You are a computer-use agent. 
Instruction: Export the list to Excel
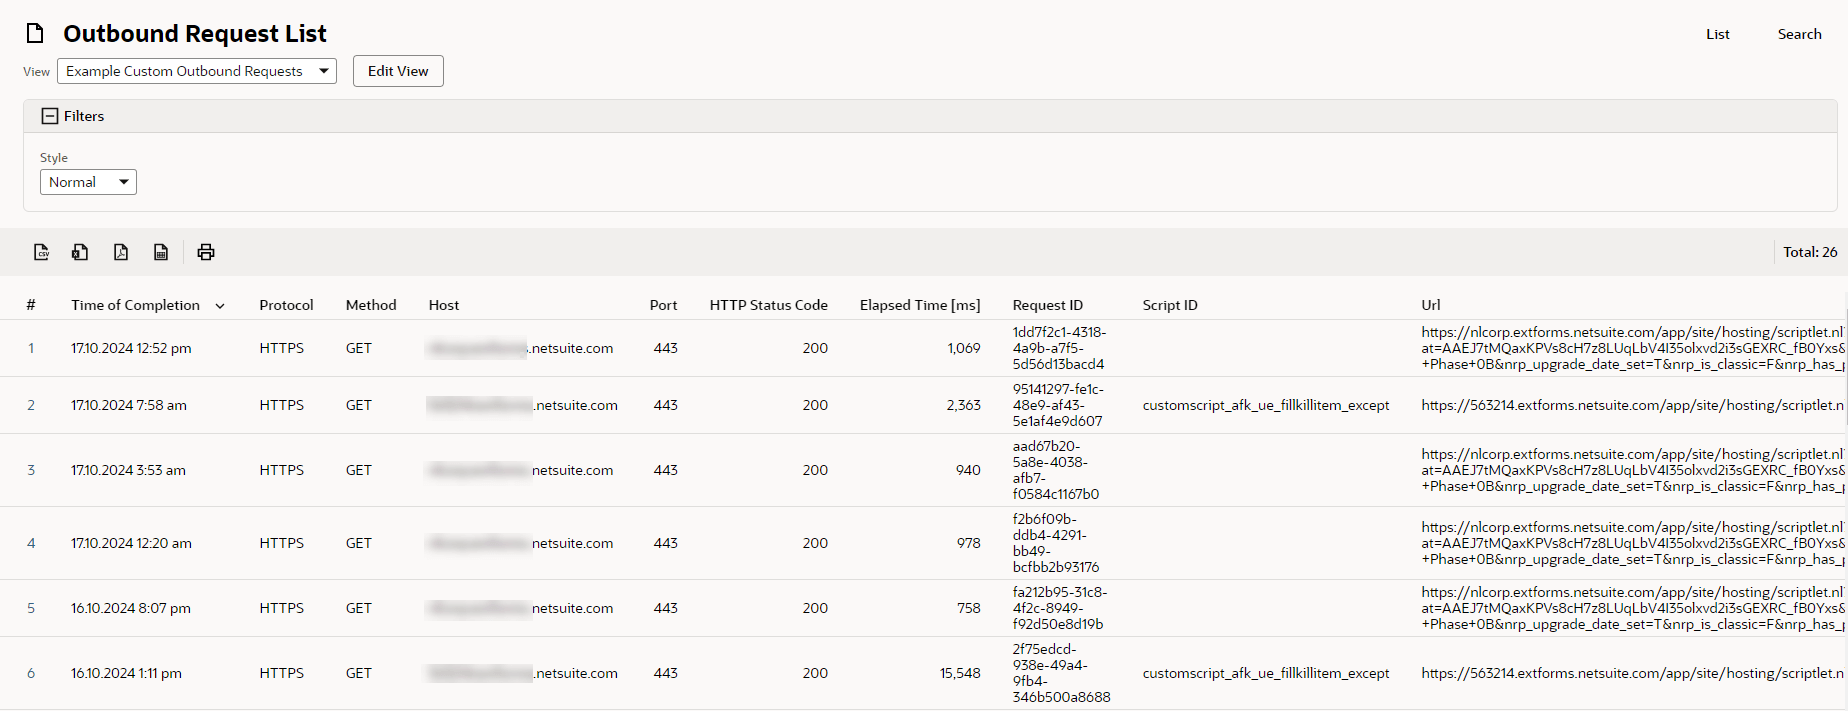pyautogui.click(x=80, y=252)
